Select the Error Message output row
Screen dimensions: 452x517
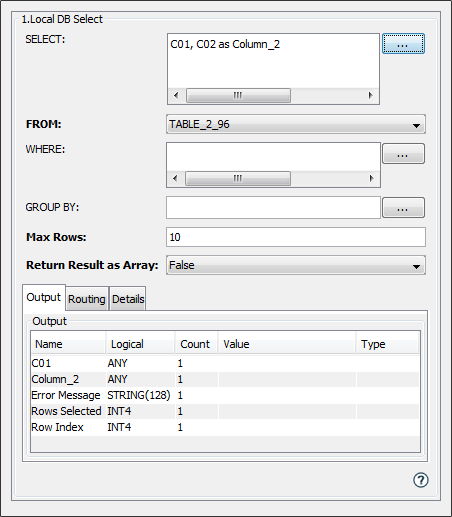[225, 395]
